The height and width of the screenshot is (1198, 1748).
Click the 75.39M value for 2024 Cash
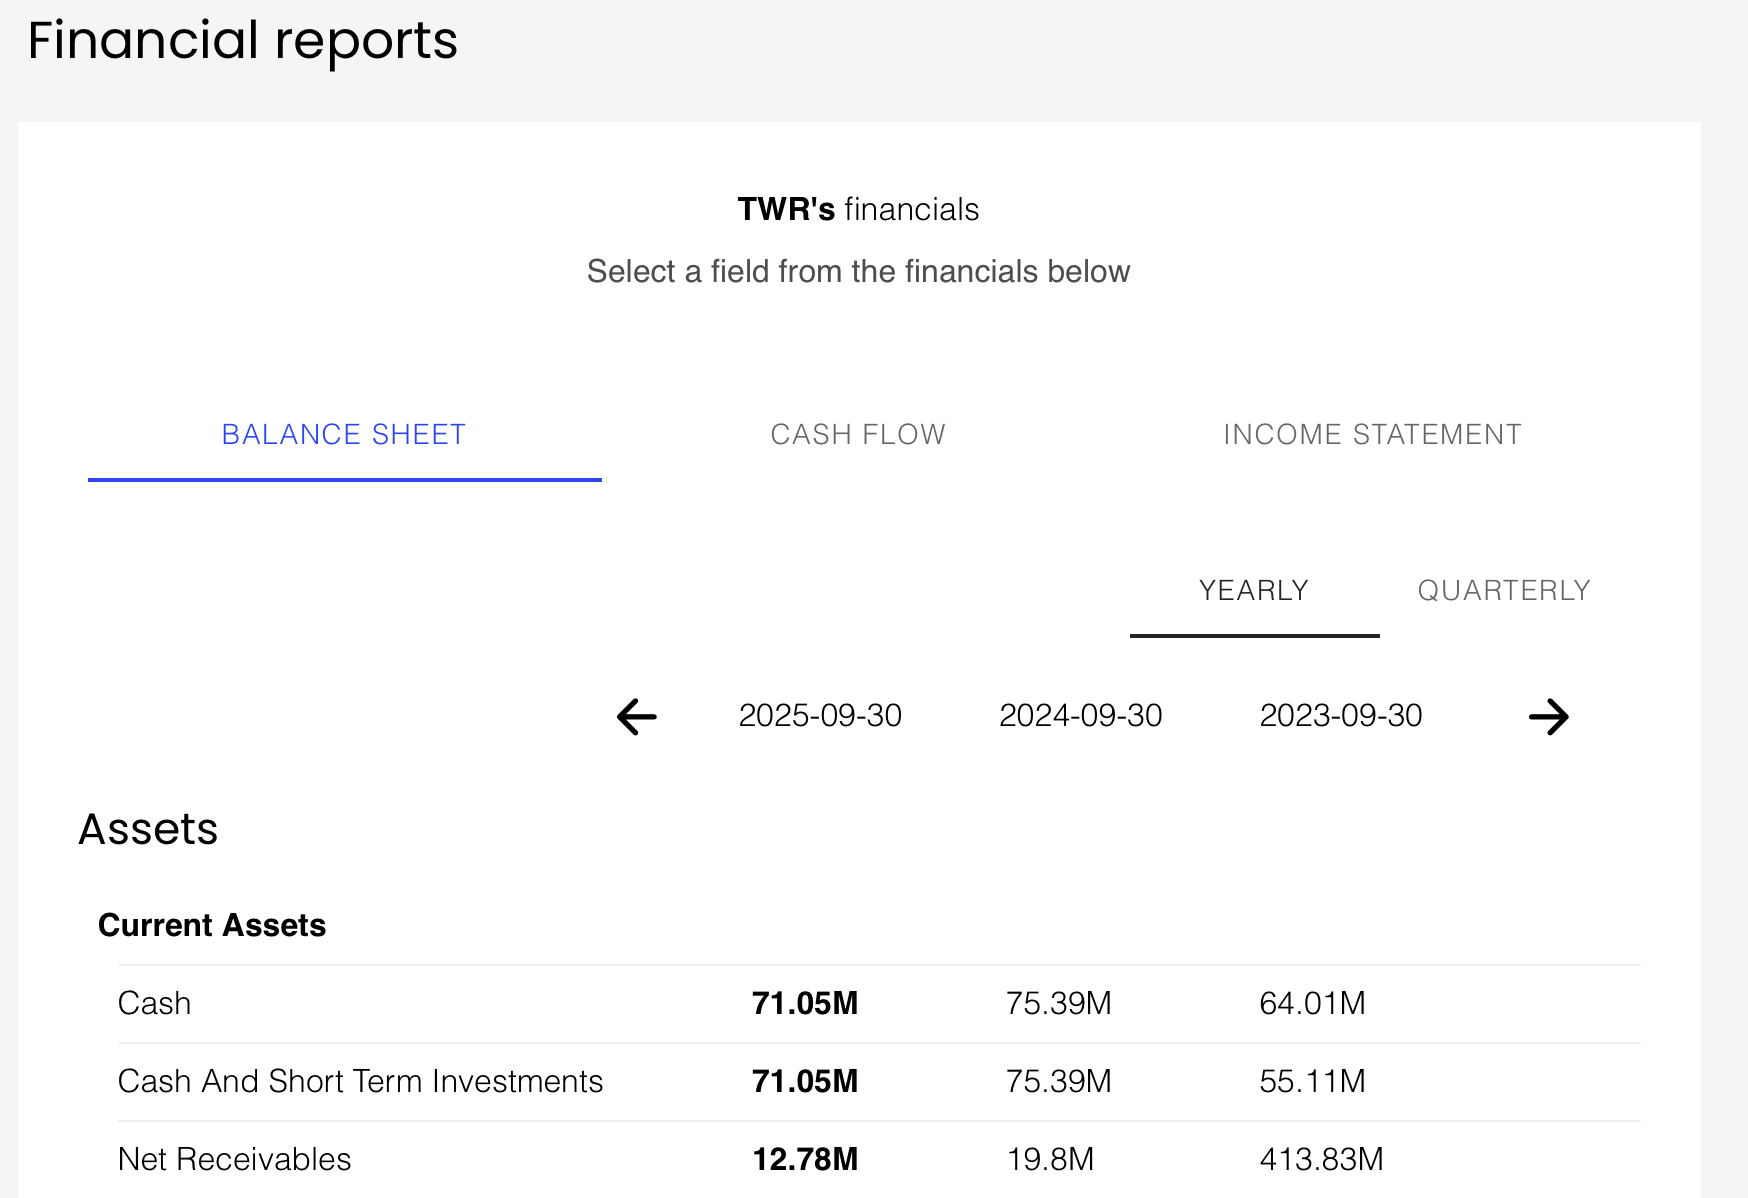(1059, 1003)
